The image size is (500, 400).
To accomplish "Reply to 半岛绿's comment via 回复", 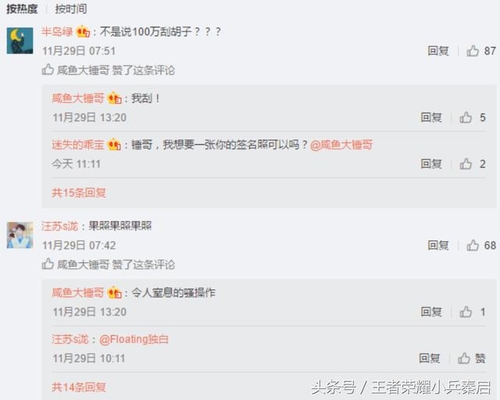I will coord(438,51).
